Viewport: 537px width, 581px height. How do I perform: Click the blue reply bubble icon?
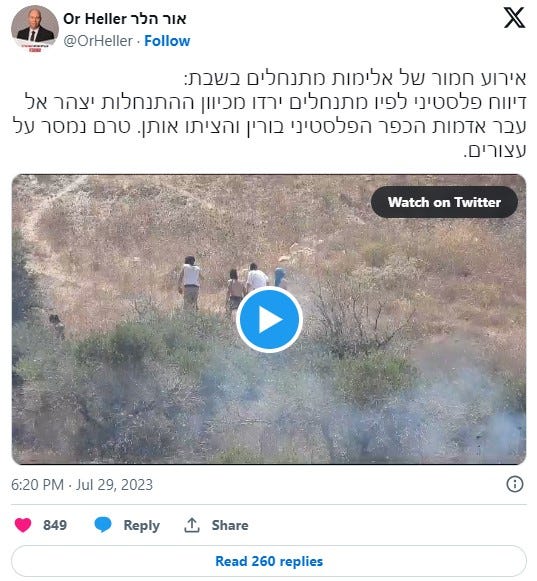click(103, 525)
